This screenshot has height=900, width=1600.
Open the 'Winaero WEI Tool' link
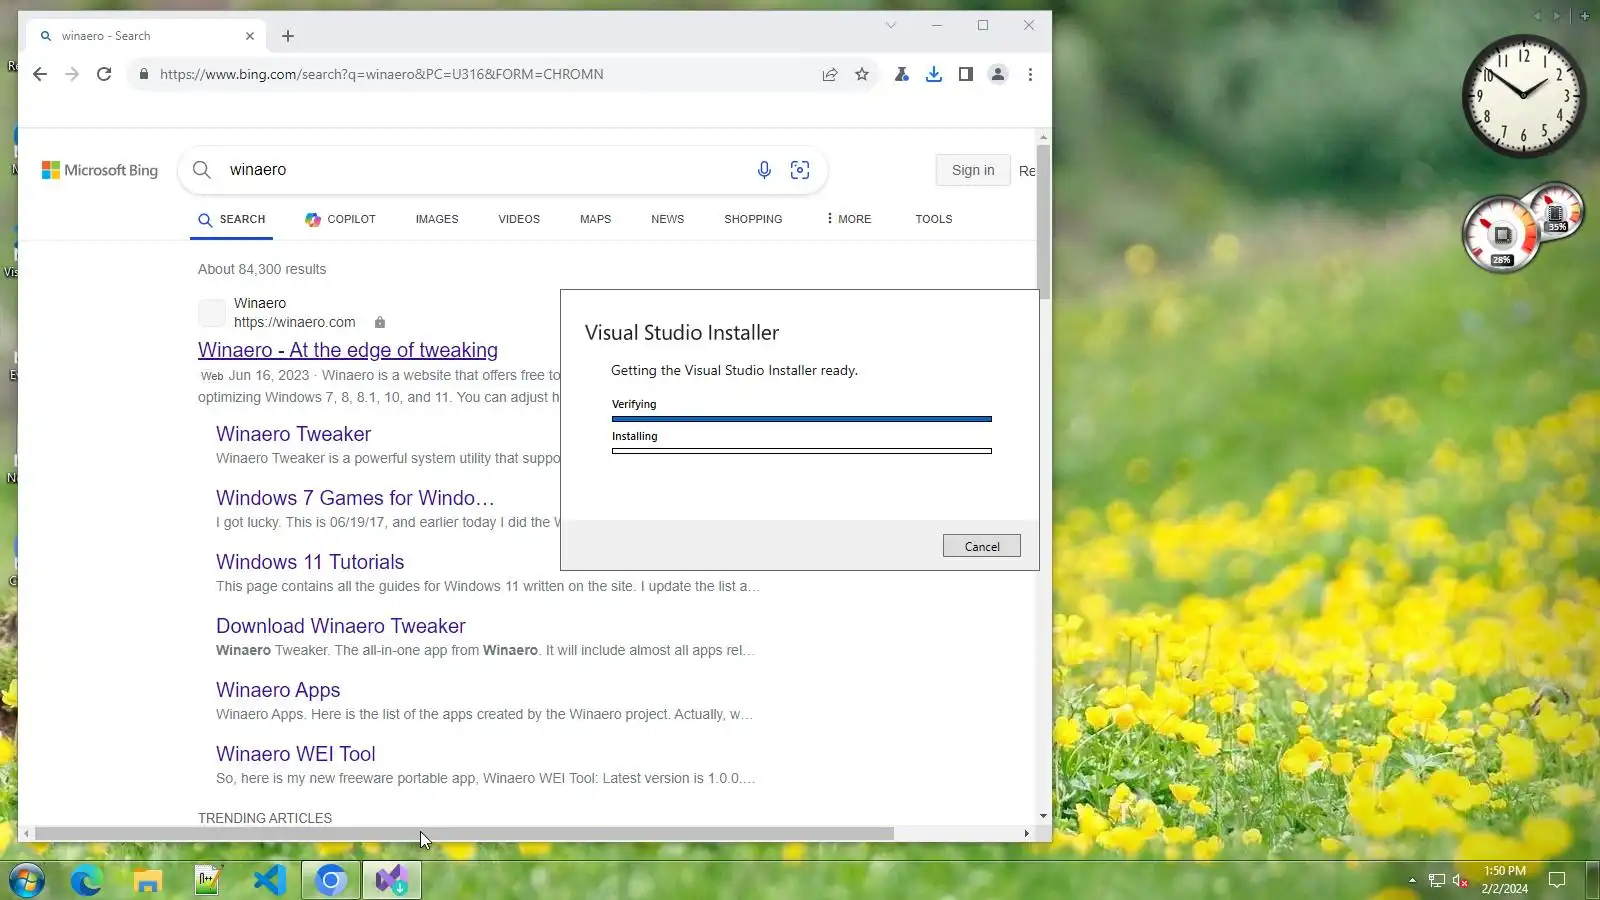pyautogui.click(x=296, y=754)
